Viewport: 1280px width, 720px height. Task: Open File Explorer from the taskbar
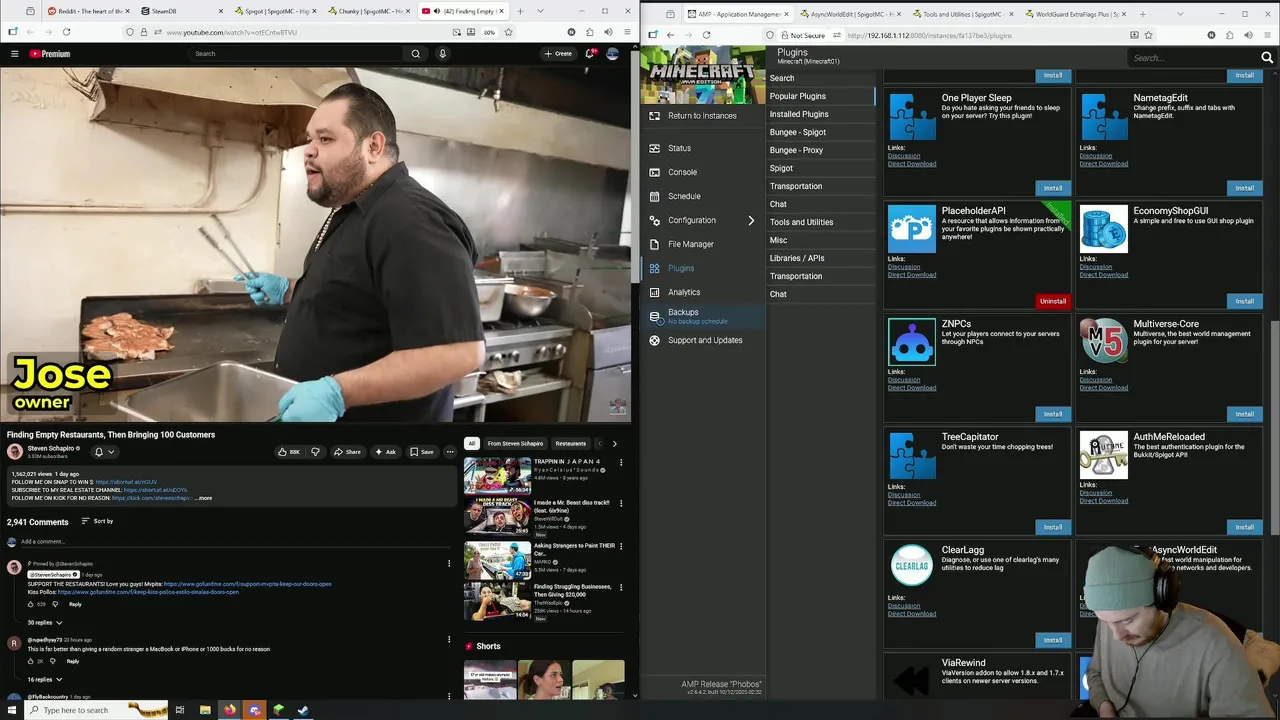[205, 710]
